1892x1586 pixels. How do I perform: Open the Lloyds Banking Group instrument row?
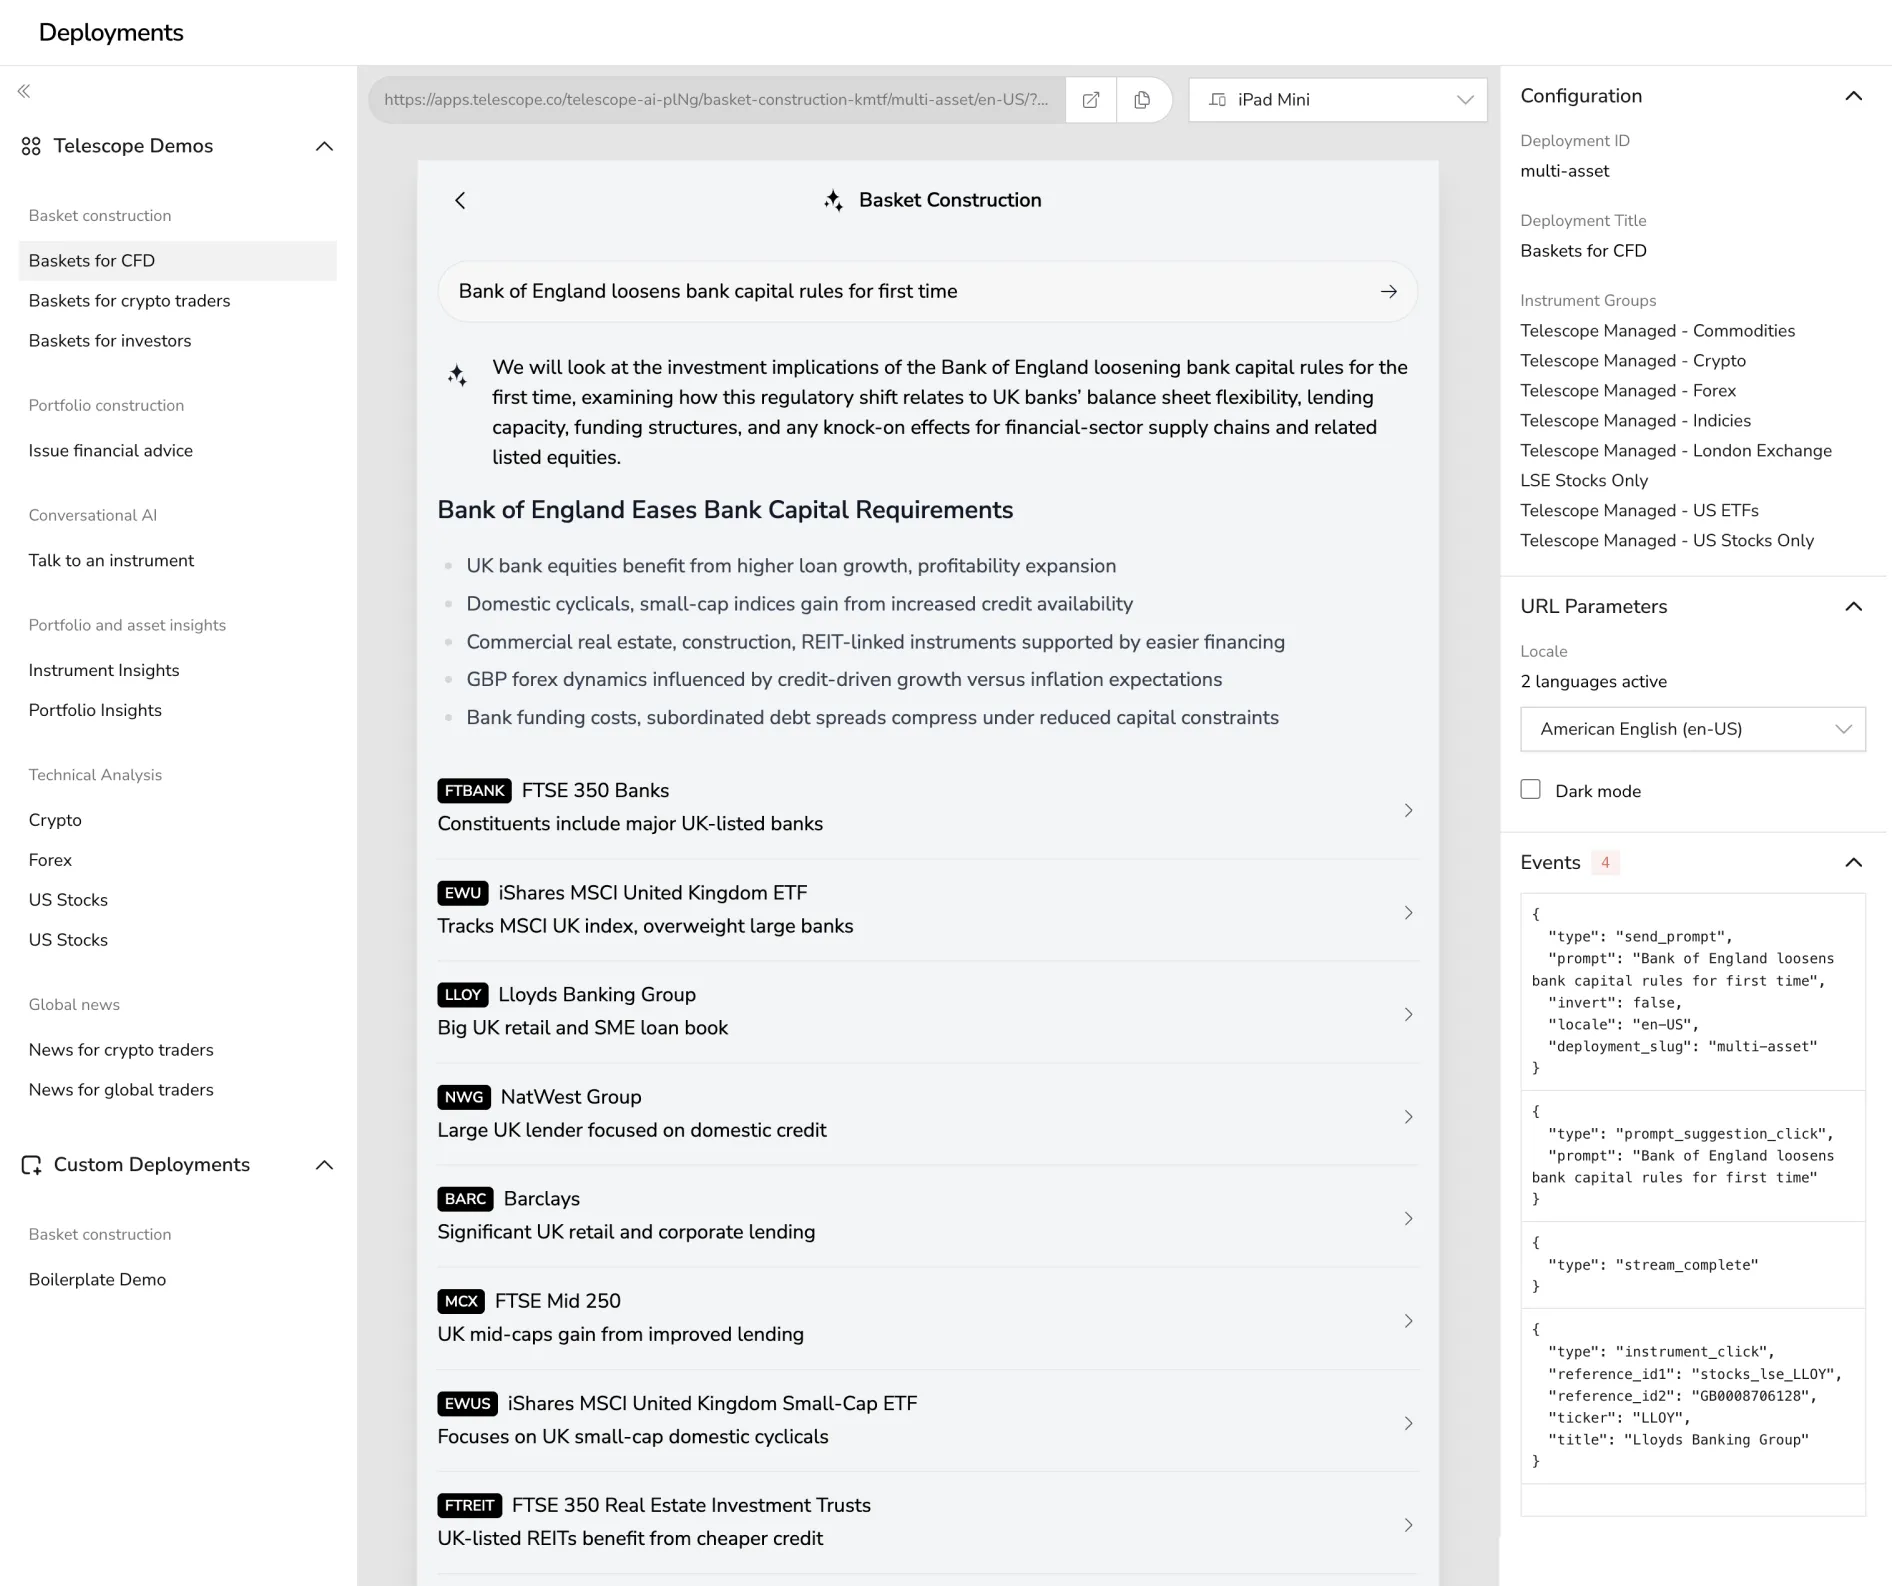click(x=926, y=1013)
